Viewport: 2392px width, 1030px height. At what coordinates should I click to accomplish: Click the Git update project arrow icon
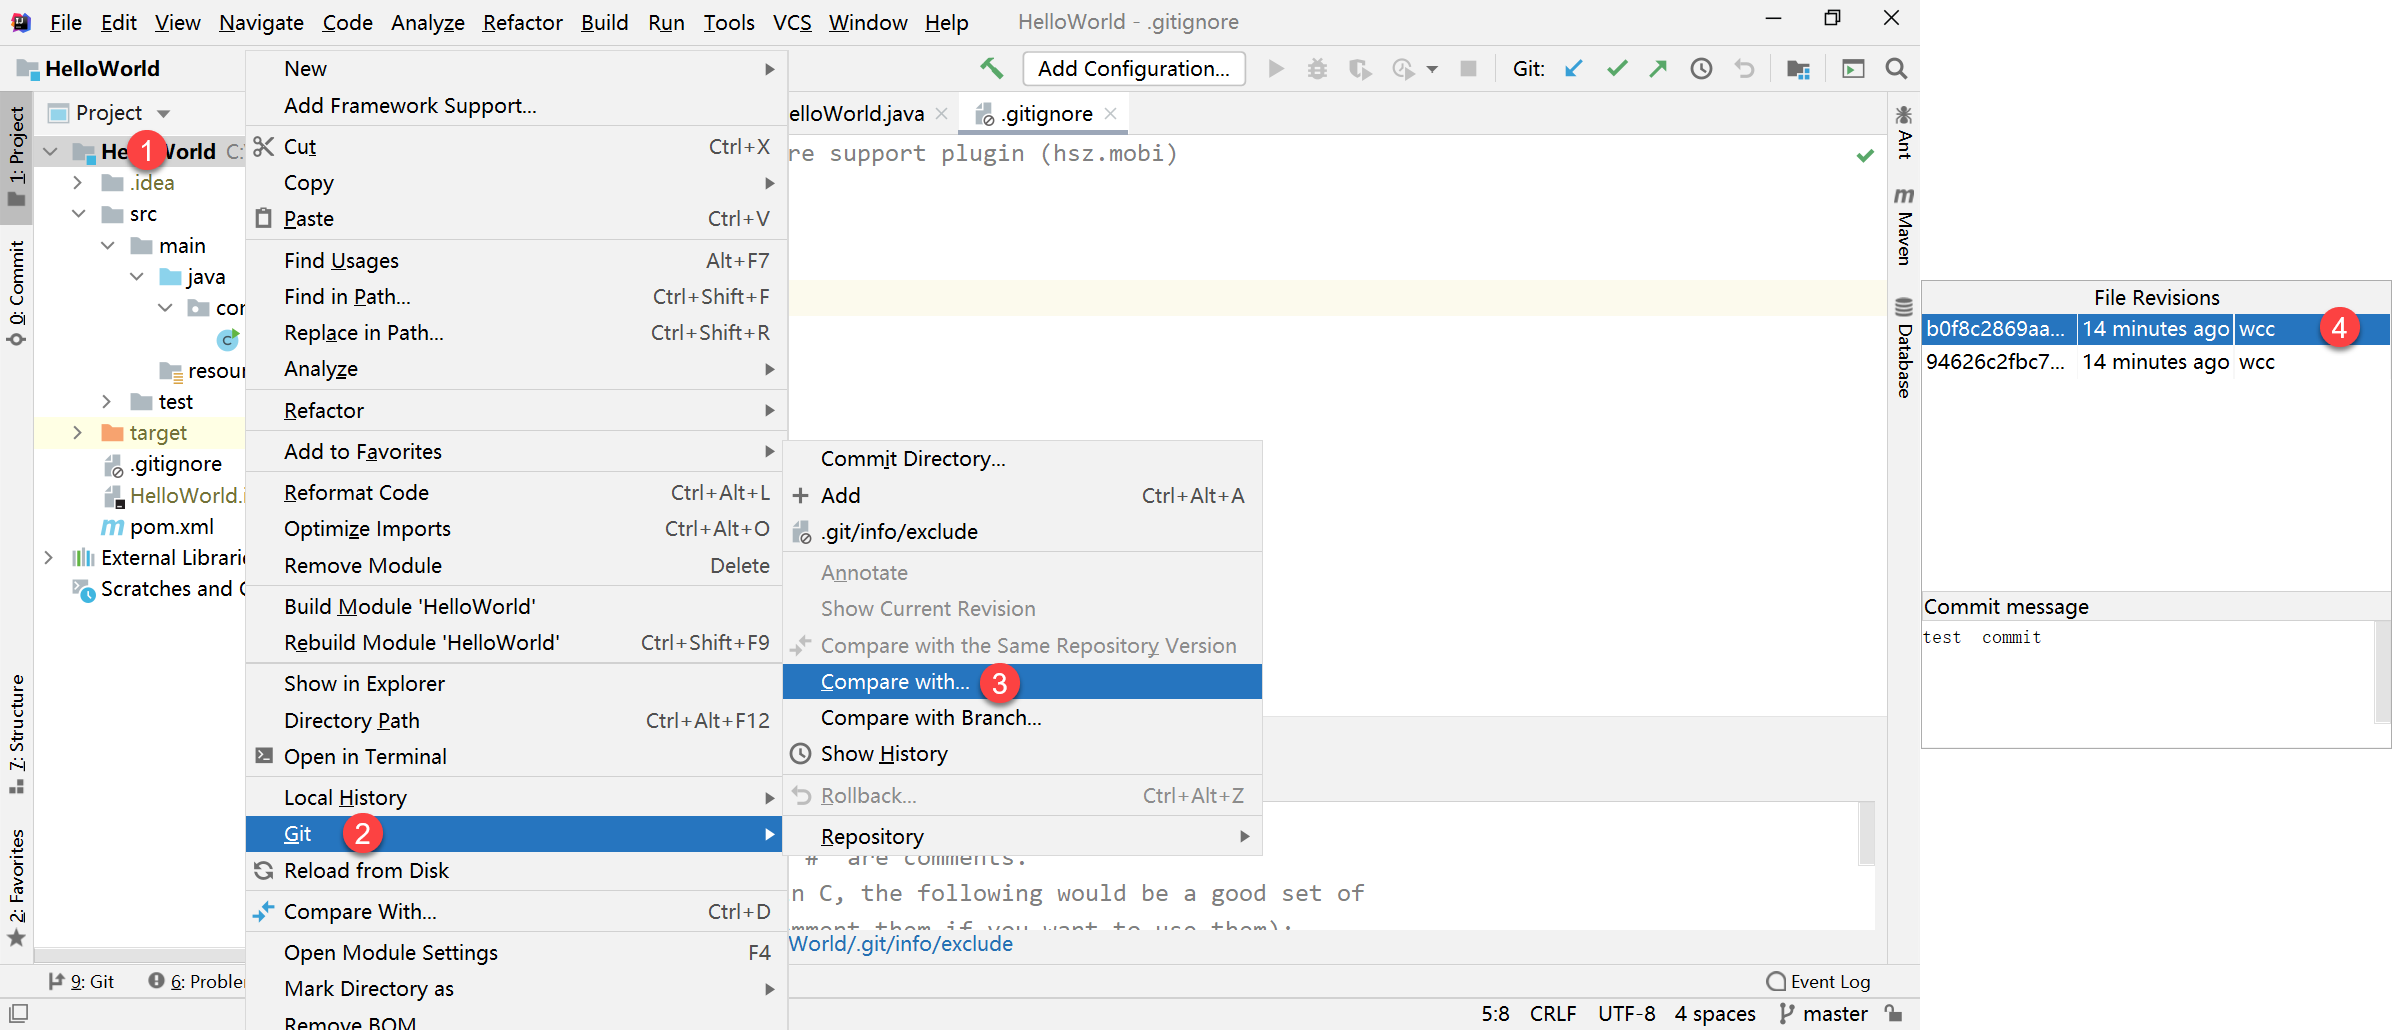point(1574,69)
